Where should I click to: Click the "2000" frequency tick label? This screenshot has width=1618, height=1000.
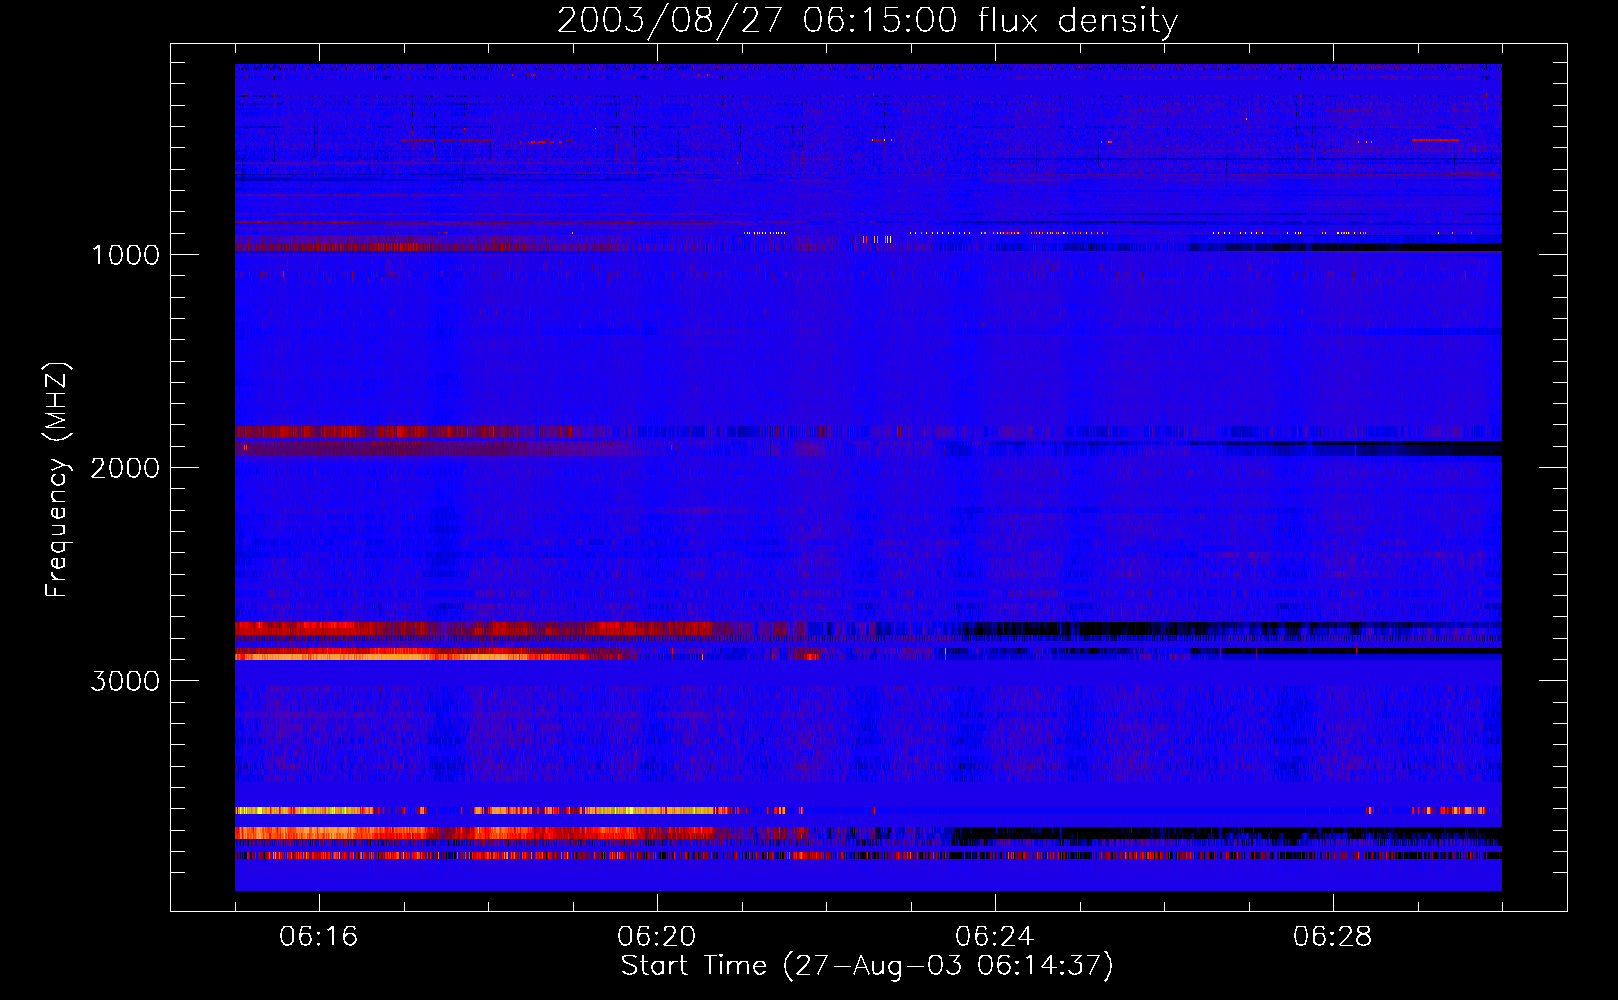(x=125, y=468)
